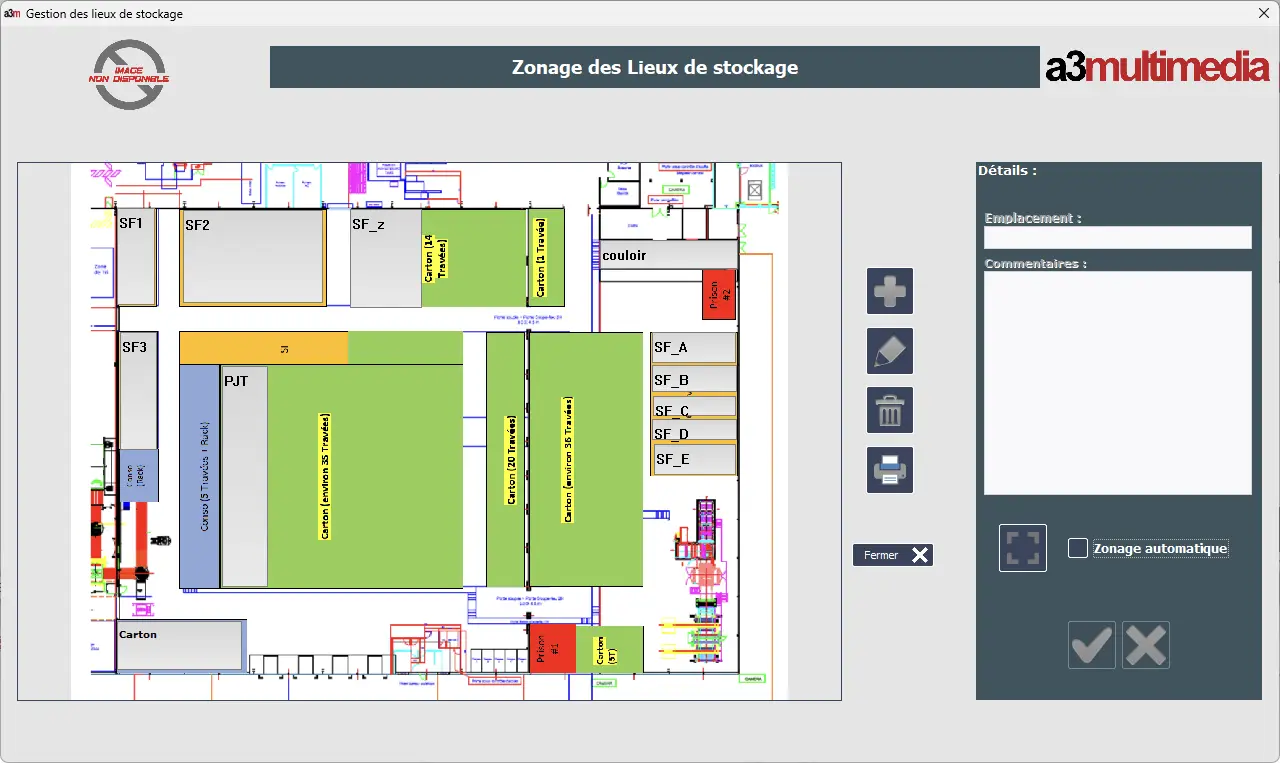
Task: Click the trash bin delete icon
Action: [890, 410]
